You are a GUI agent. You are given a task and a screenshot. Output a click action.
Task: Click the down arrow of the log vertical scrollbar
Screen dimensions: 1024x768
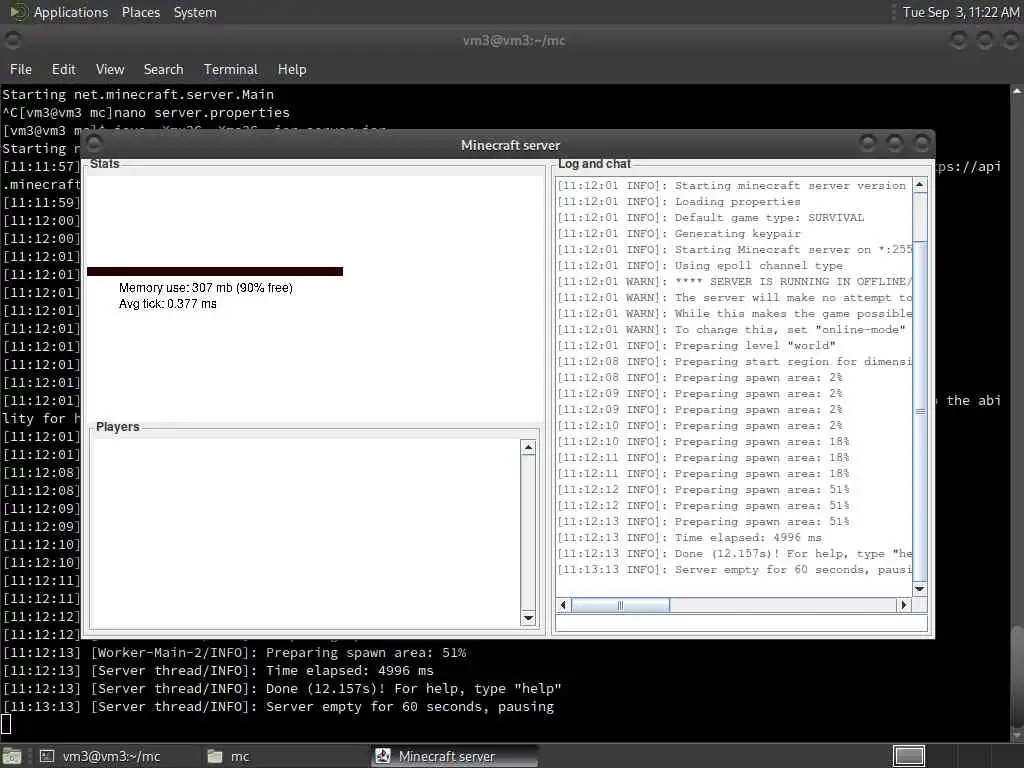[920, 588]
